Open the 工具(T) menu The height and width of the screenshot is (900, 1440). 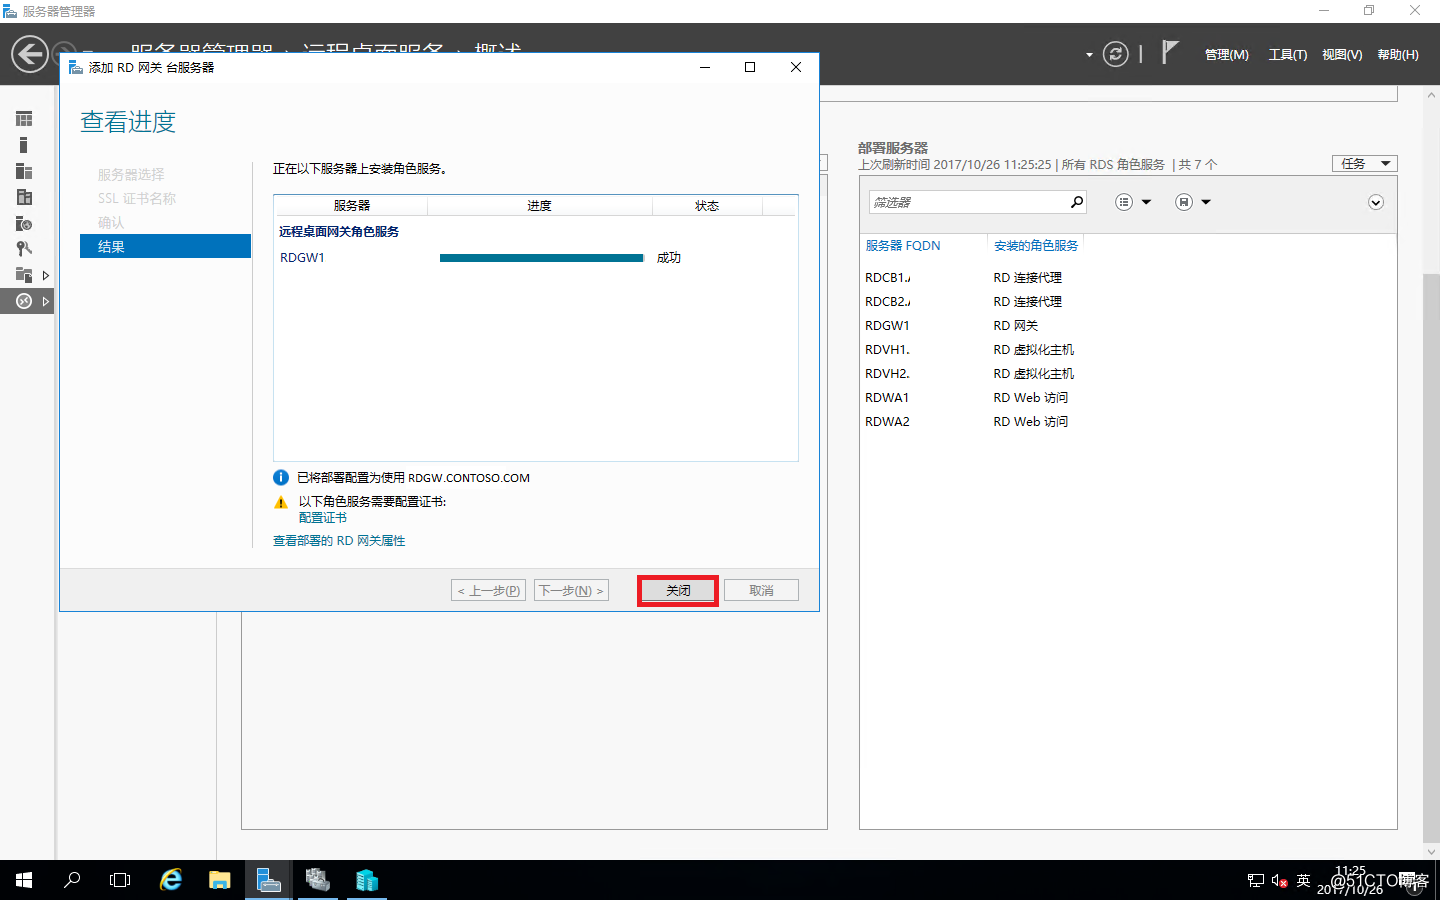click(x=1288, y=55)
